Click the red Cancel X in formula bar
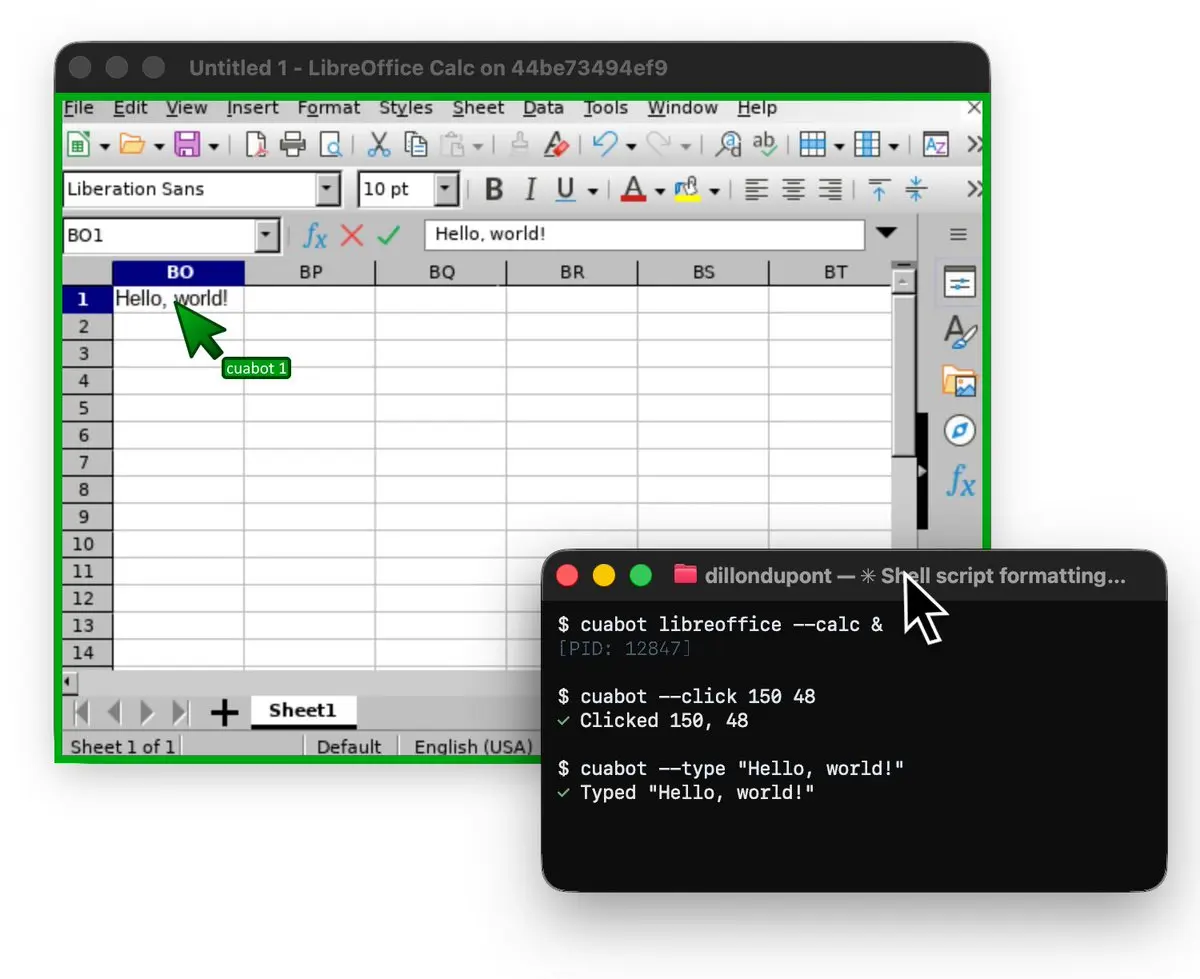 (x=352, y=236)
